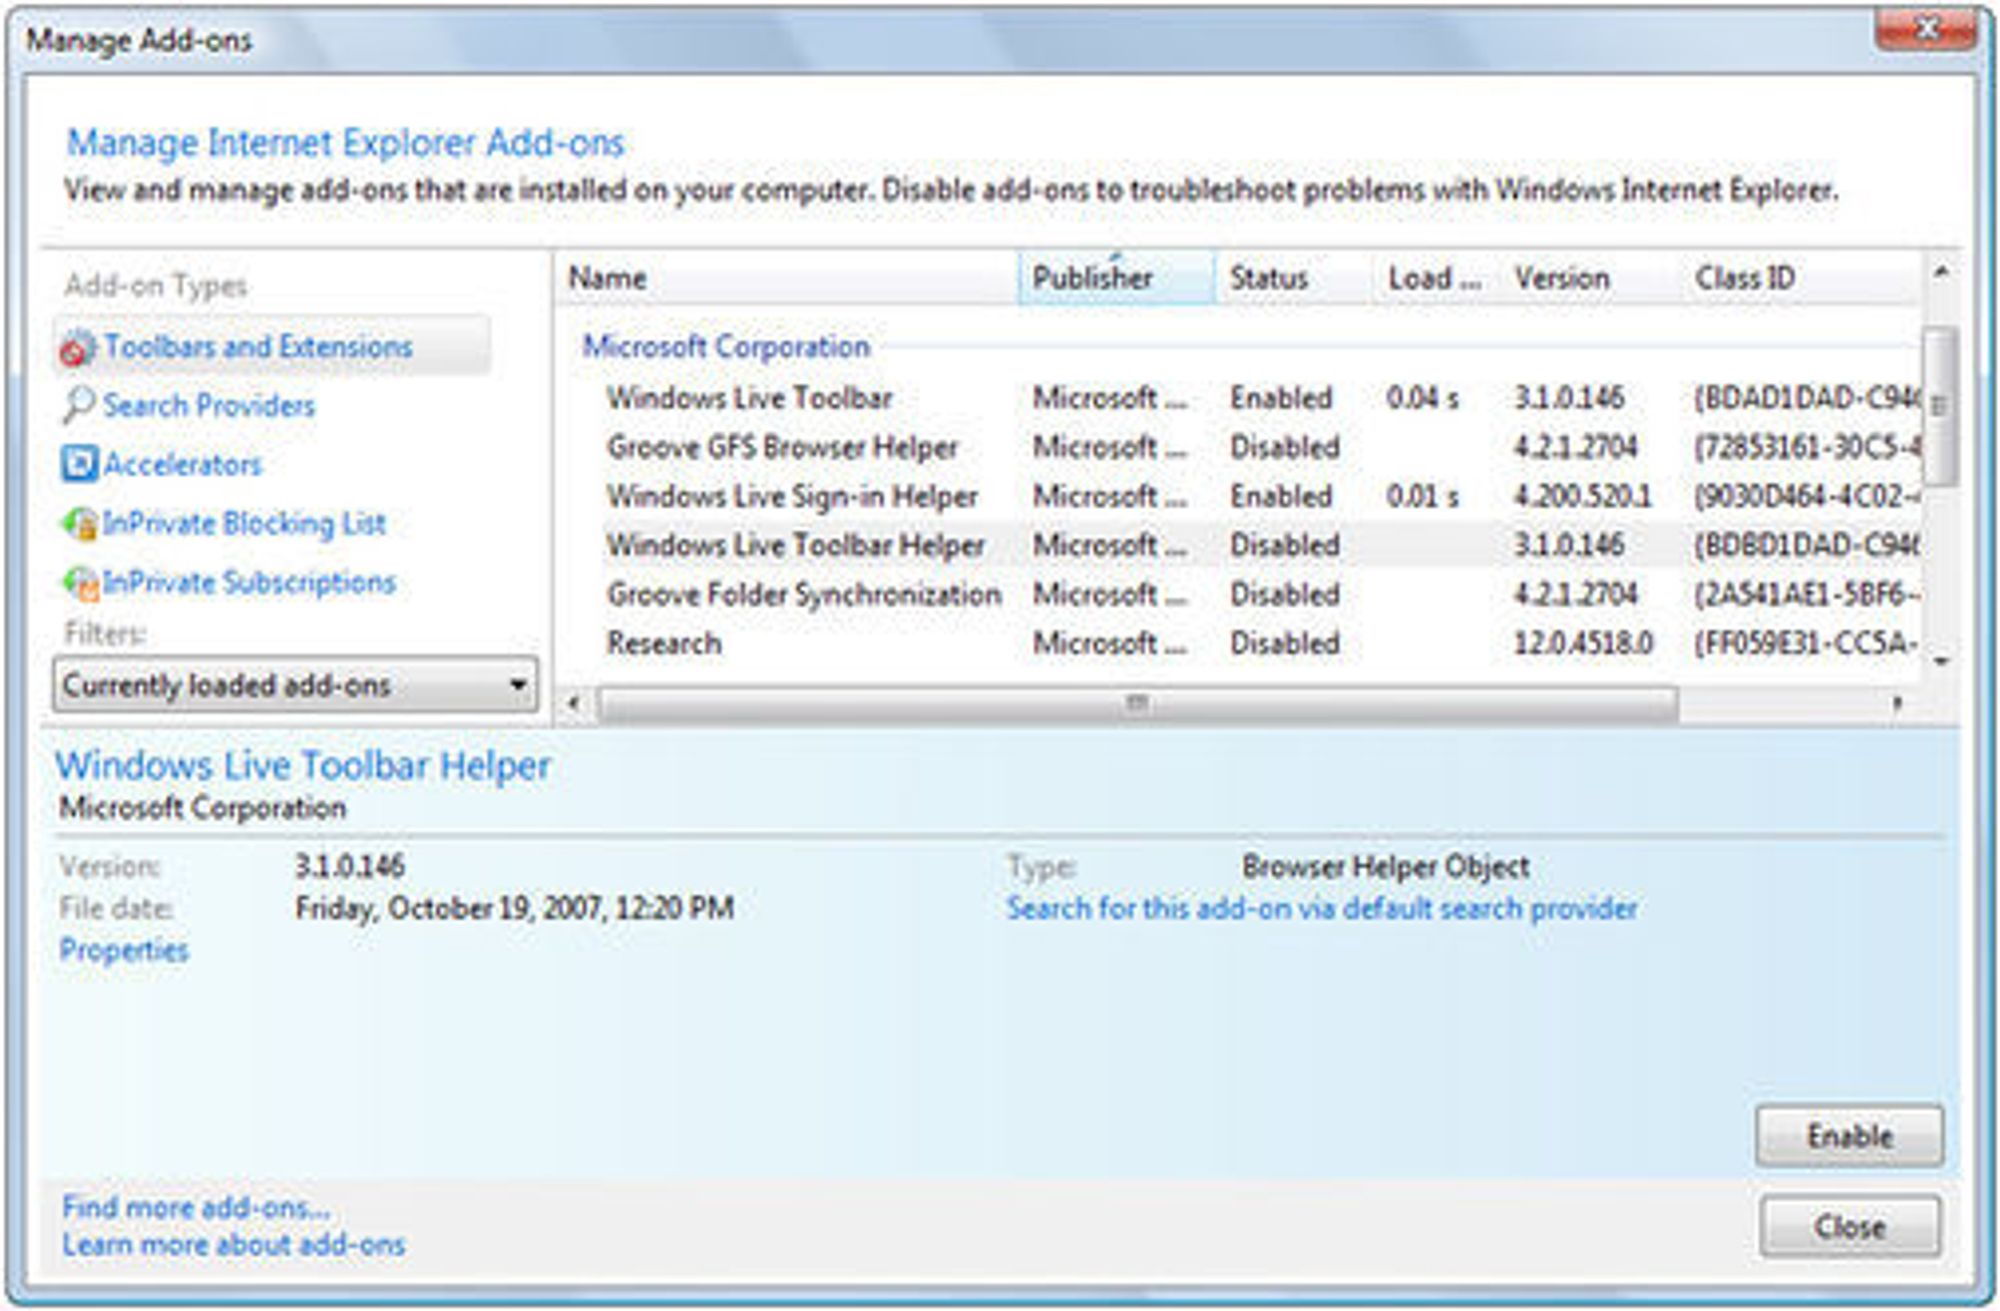2000x1311 pixels.
Task: Open the Currently loaded add-ons filter dropdown
Action: coord(295,685)
